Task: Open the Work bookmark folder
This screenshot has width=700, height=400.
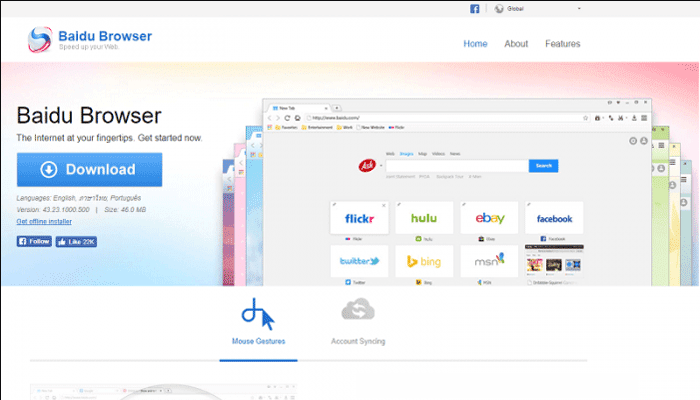Action: (345, 127)
